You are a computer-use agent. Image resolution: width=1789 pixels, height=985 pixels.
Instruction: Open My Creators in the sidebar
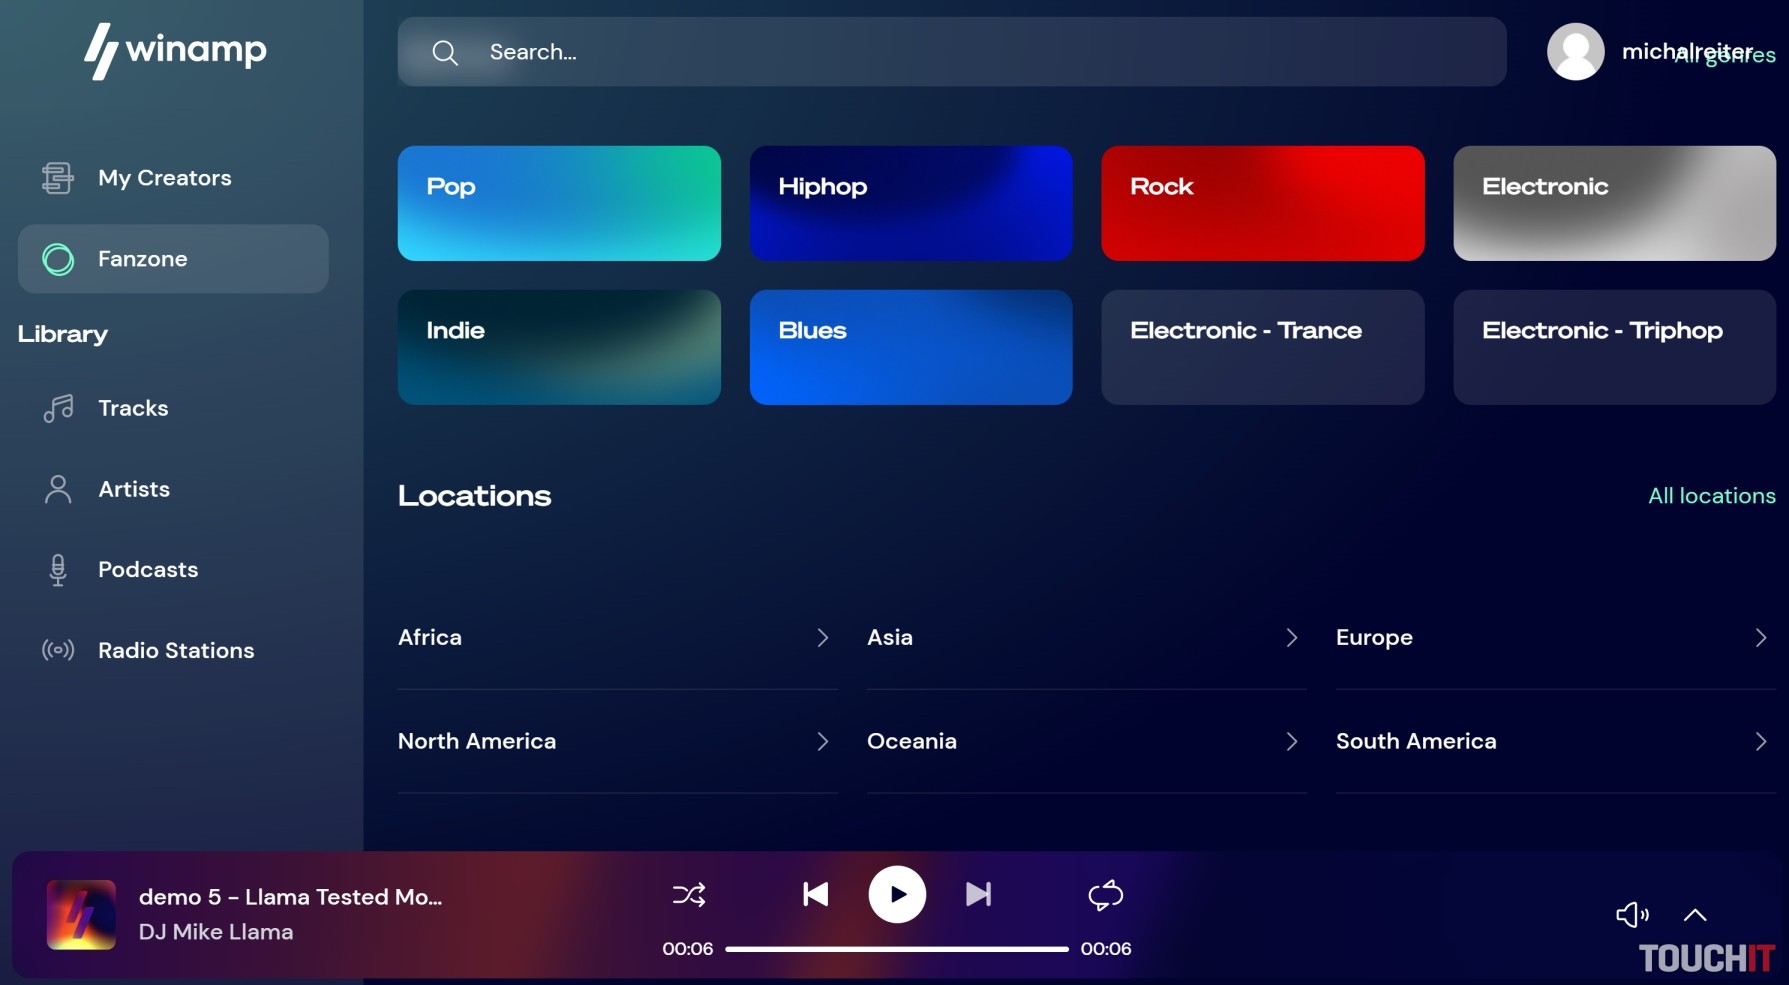165,178
